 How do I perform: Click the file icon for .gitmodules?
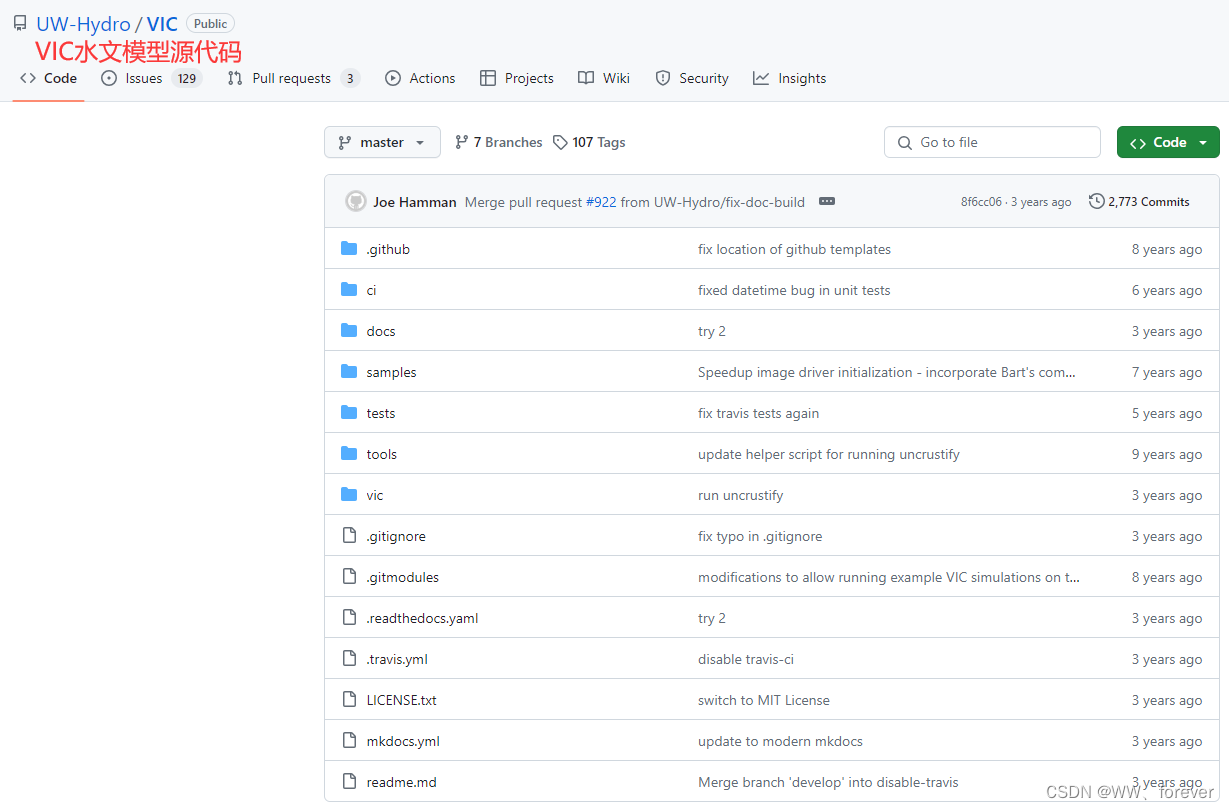tap(349, 577)
